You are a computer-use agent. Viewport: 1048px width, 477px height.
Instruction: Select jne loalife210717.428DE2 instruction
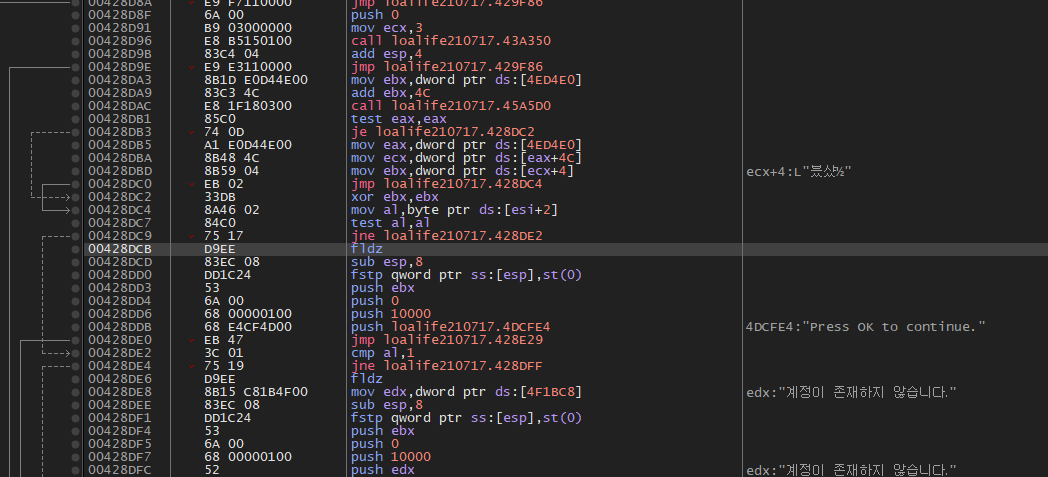[x=446, y=236]
